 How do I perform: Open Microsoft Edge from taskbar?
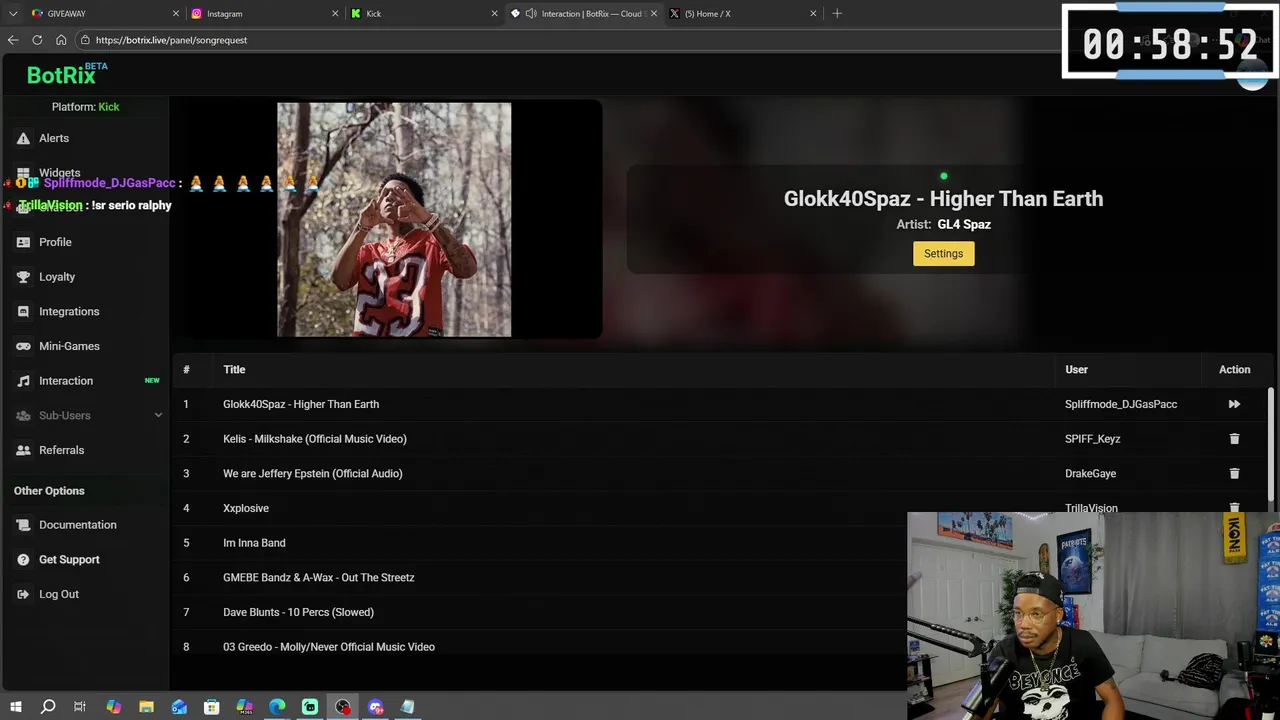[x=277, y=707]
